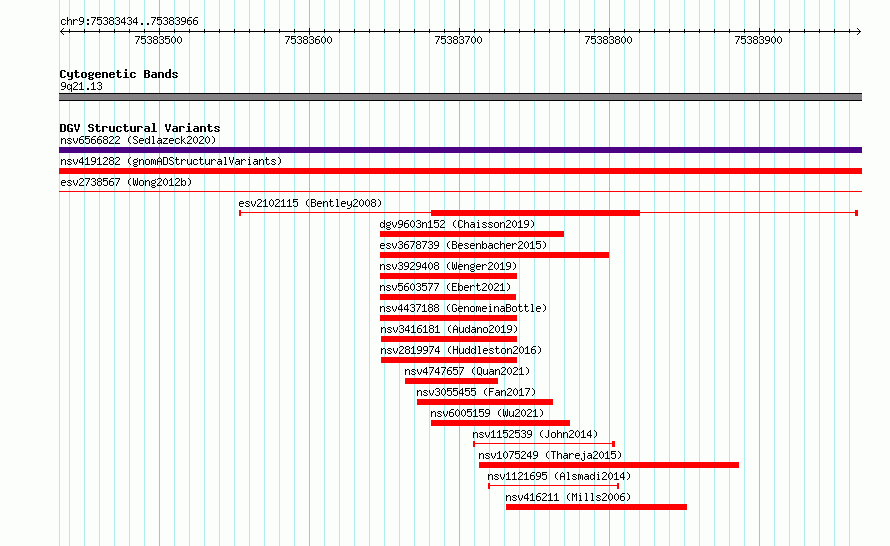Click the ruler's right arrow end
890x546 pixels.
point(859,32)
